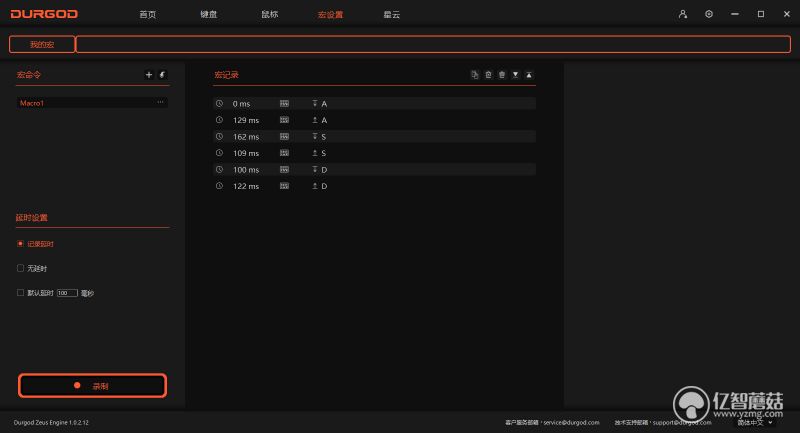Open the settings gear in the title bar
800x433 pixels.
tap(709, 14)
